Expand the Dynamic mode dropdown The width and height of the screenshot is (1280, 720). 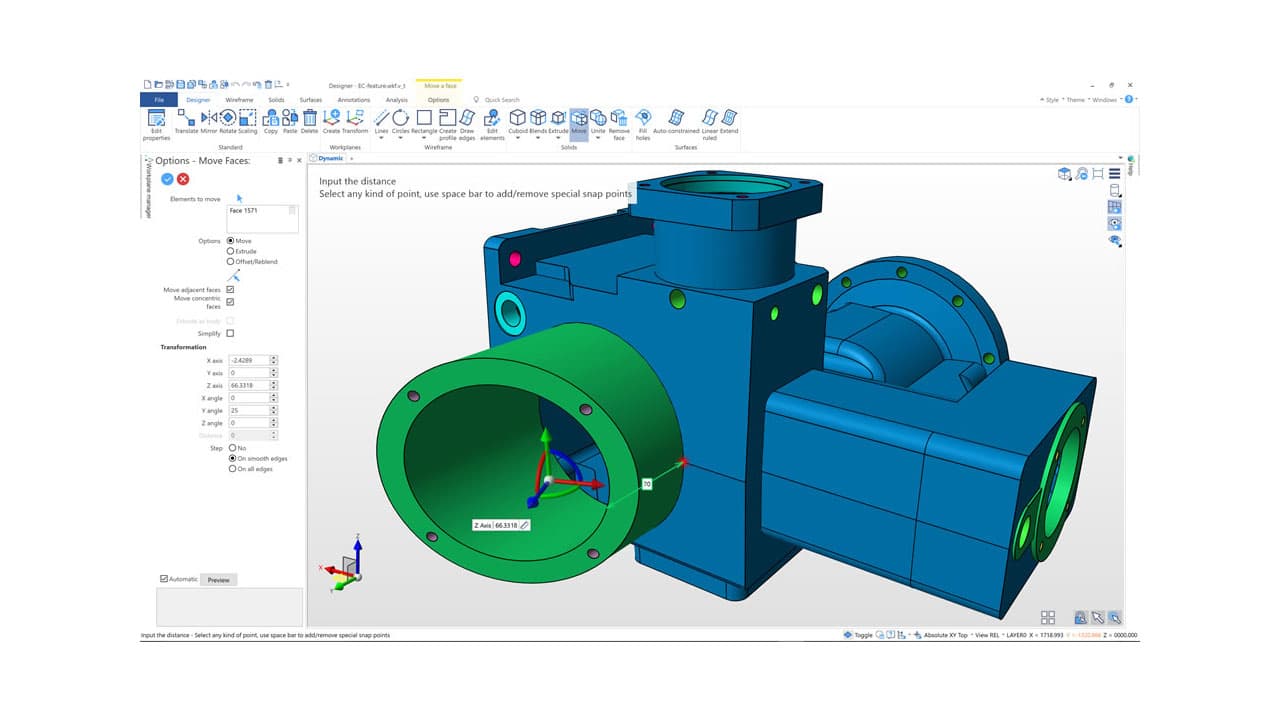(x=351, y=158)
